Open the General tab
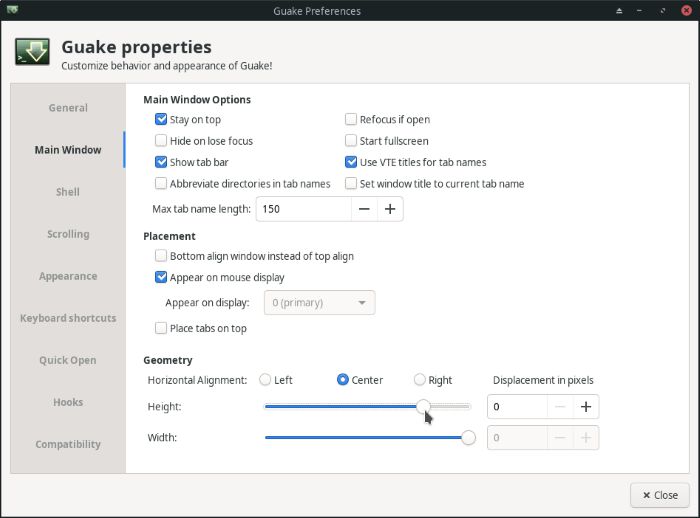Image resolution: width=700 pixels, height=518 pixels. pyautogui.click(x=68, y=108)
